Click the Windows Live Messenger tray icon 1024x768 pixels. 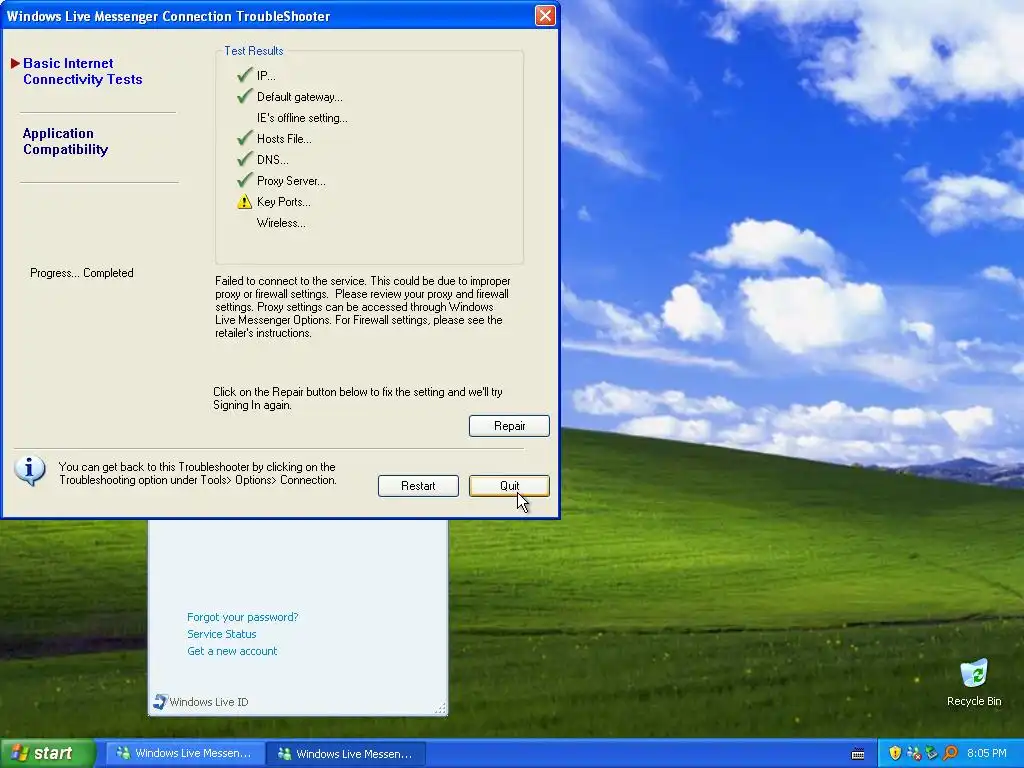(x=914, y=753)
